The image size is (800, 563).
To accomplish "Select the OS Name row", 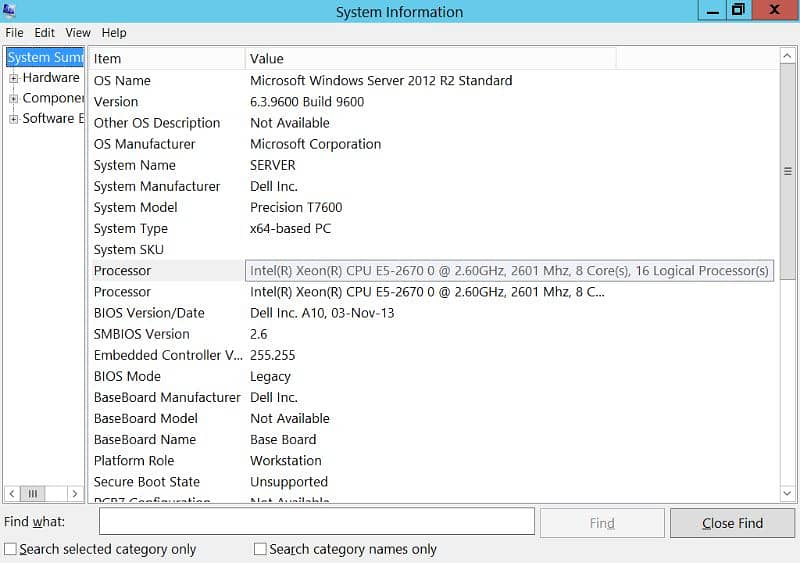I will coord(433,81).
